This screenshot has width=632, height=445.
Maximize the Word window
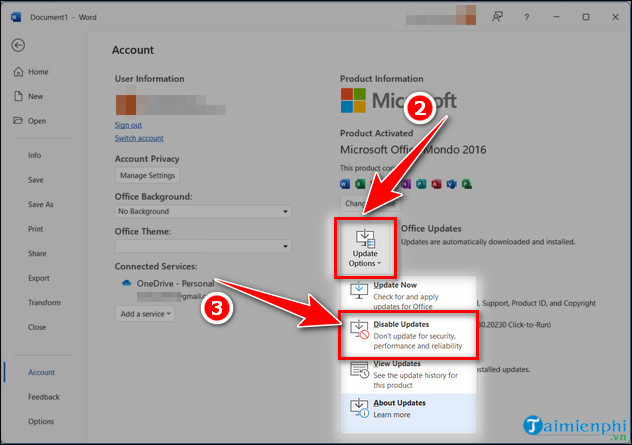point(586,17)
